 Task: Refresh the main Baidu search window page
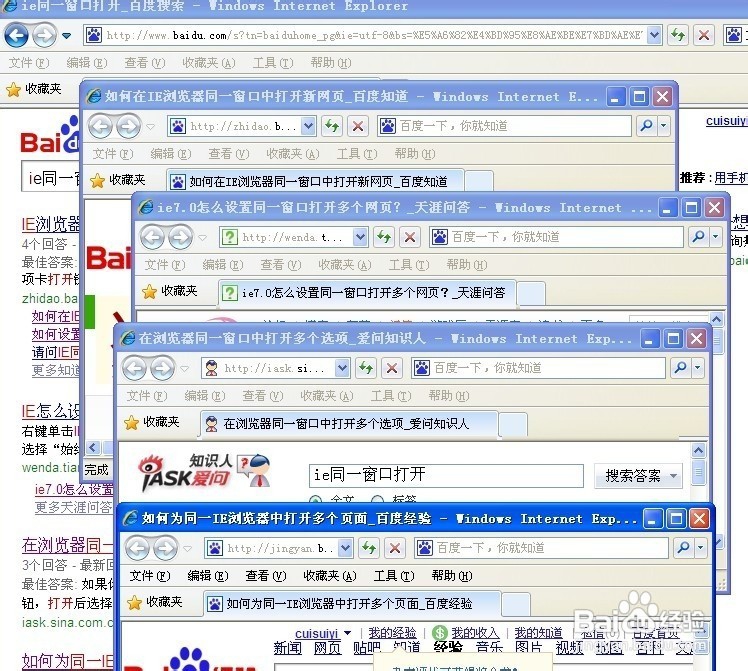678,35
